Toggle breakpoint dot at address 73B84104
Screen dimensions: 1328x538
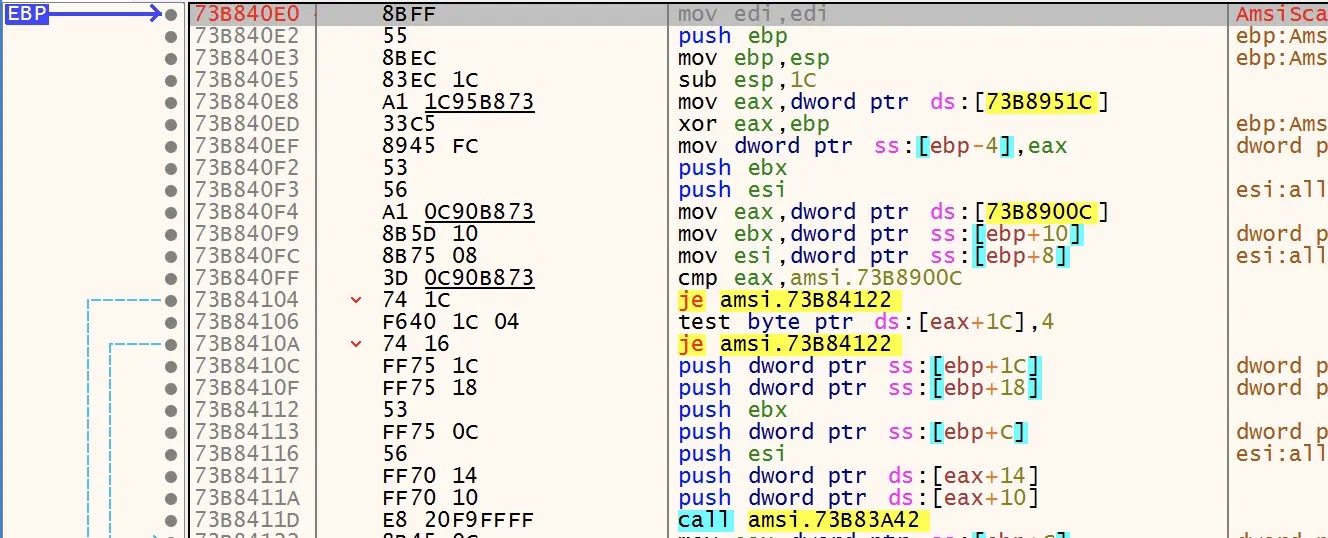tap(172, 300)
